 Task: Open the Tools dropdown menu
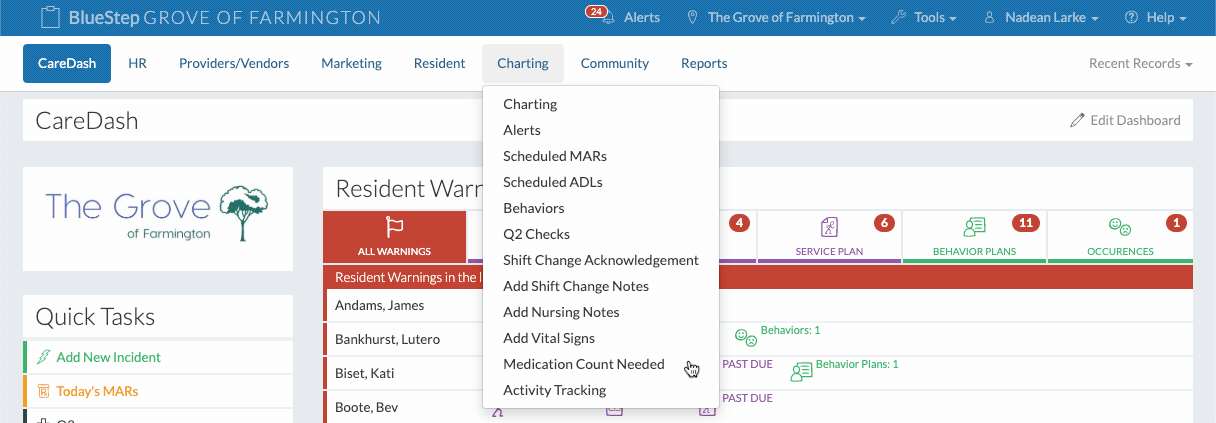923,18
